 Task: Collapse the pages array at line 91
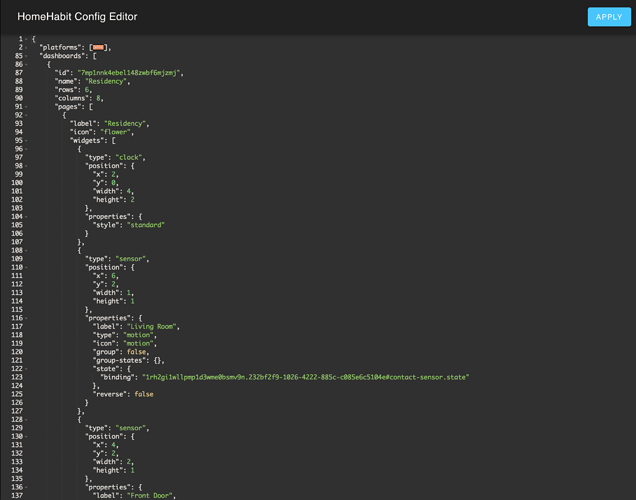coord(27,107)
